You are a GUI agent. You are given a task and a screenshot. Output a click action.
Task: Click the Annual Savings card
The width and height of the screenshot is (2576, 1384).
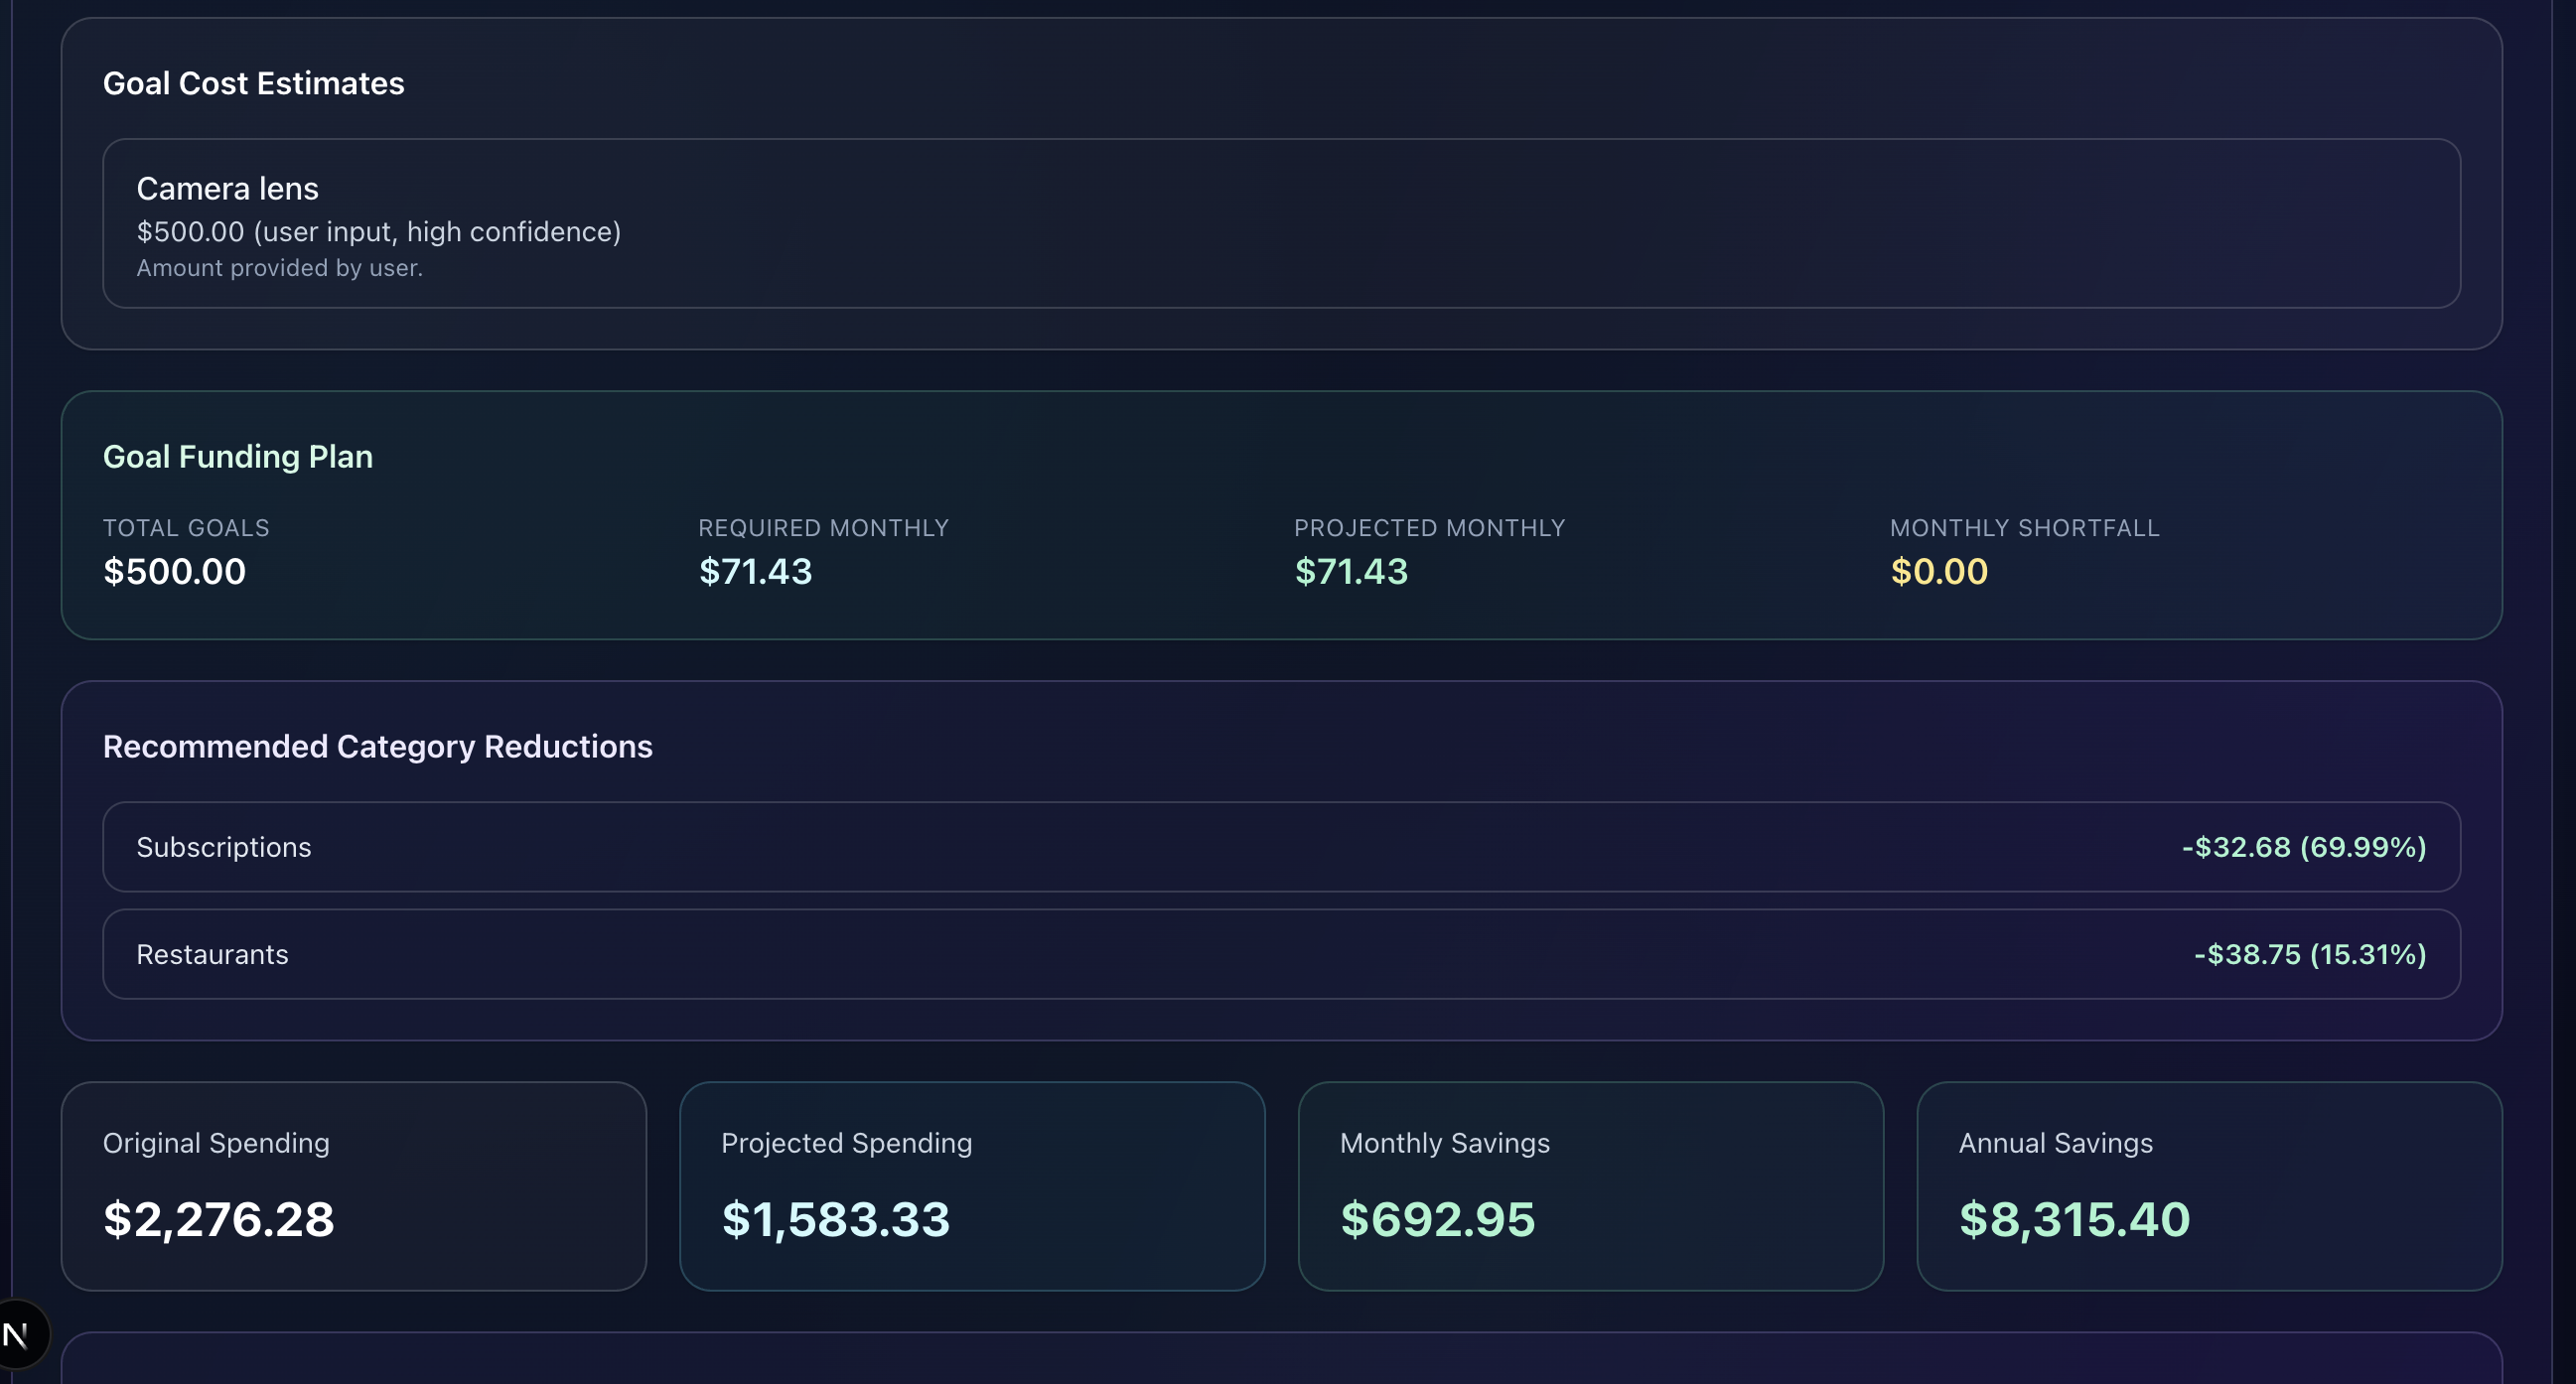click(2208, 1186)
